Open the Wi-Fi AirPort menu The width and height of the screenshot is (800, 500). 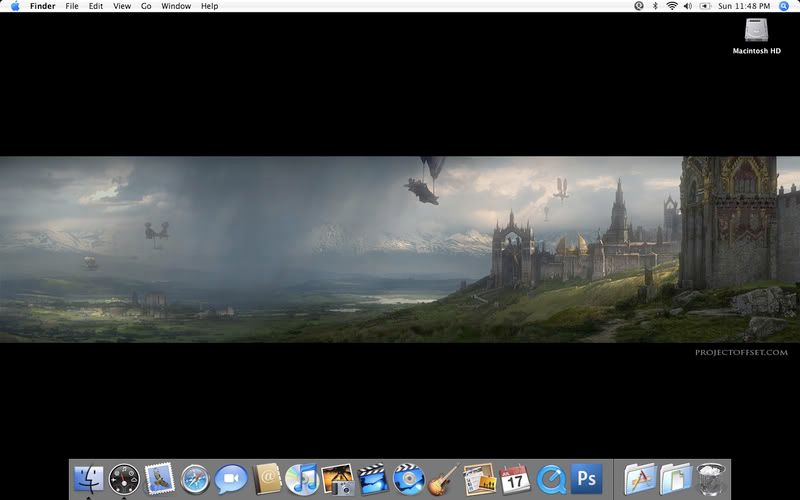[672, 6]
